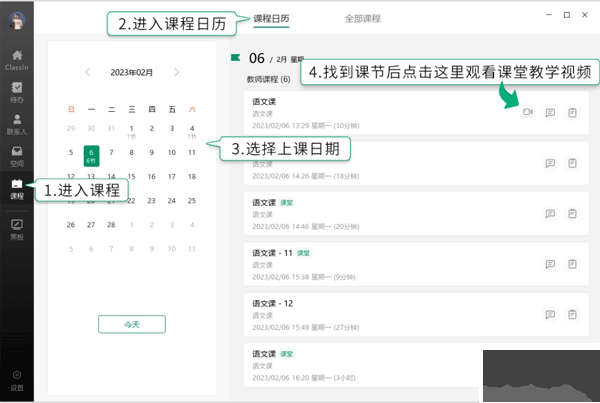Select calendar date 16
Image resolution: width=600 pixels, height=403 pixels.
pyautogui.click(x=152, y=176)
